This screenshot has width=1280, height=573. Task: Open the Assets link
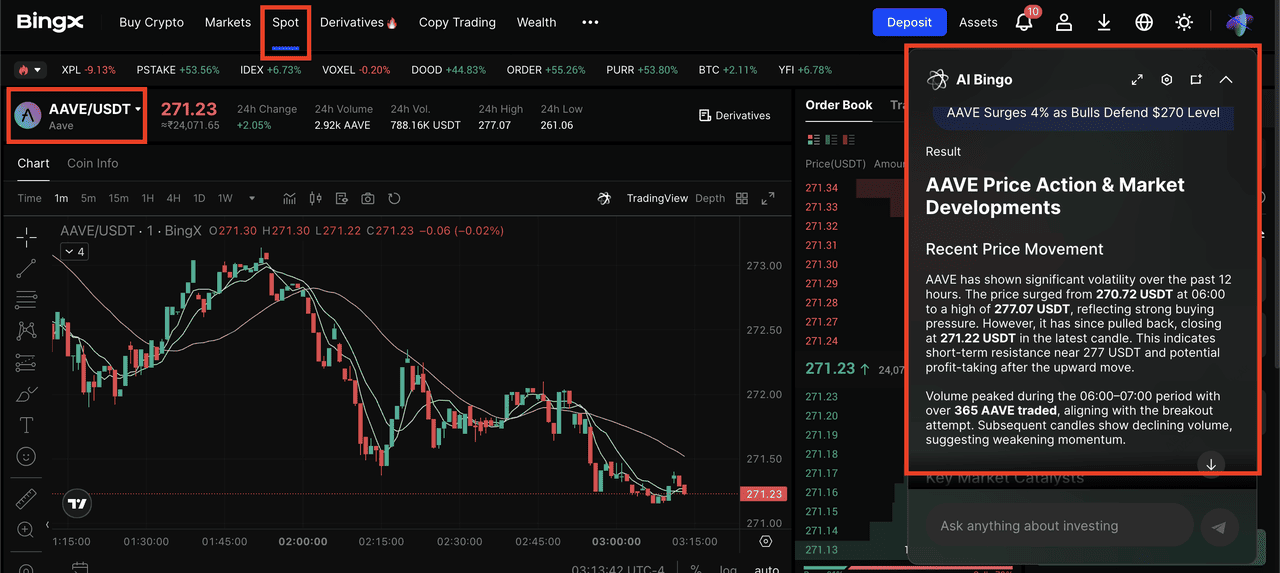pyautogui.click(x=978, y=22)
